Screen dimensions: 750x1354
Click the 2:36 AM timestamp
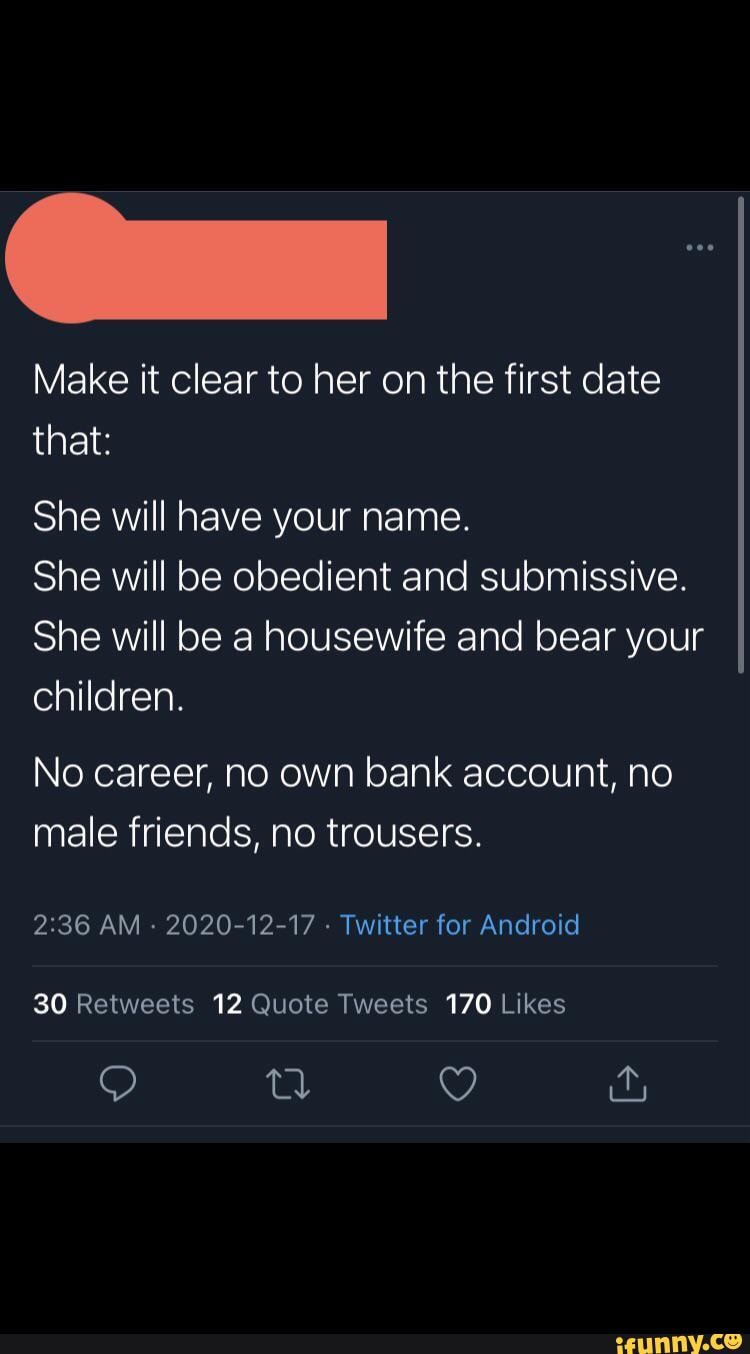87,924
